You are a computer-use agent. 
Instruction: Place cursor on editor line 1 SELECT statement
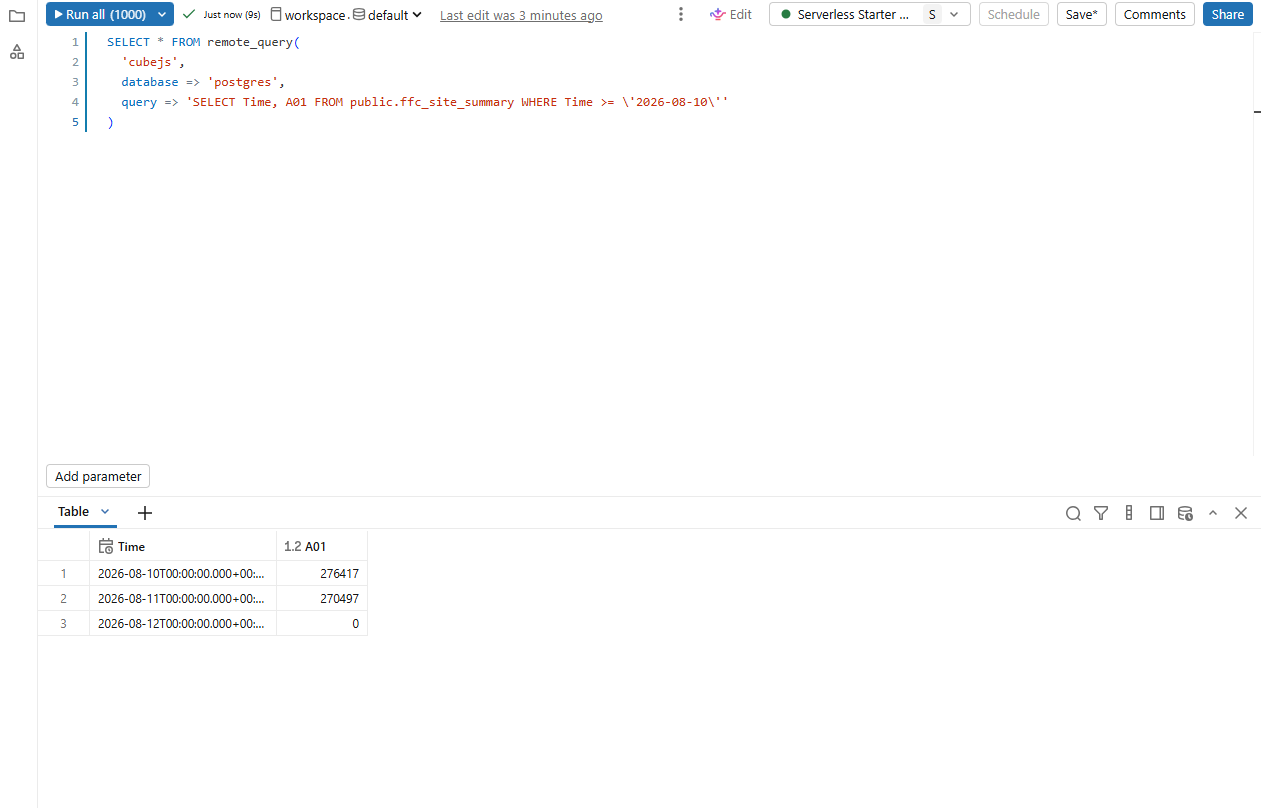[203, 42]
